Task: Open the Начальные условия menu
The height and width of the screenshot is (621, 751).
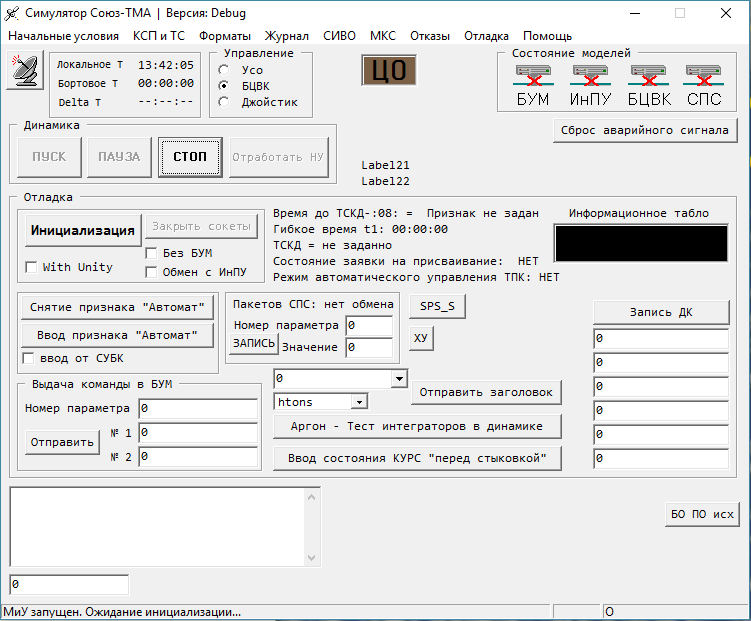Action: coord(63,36)
